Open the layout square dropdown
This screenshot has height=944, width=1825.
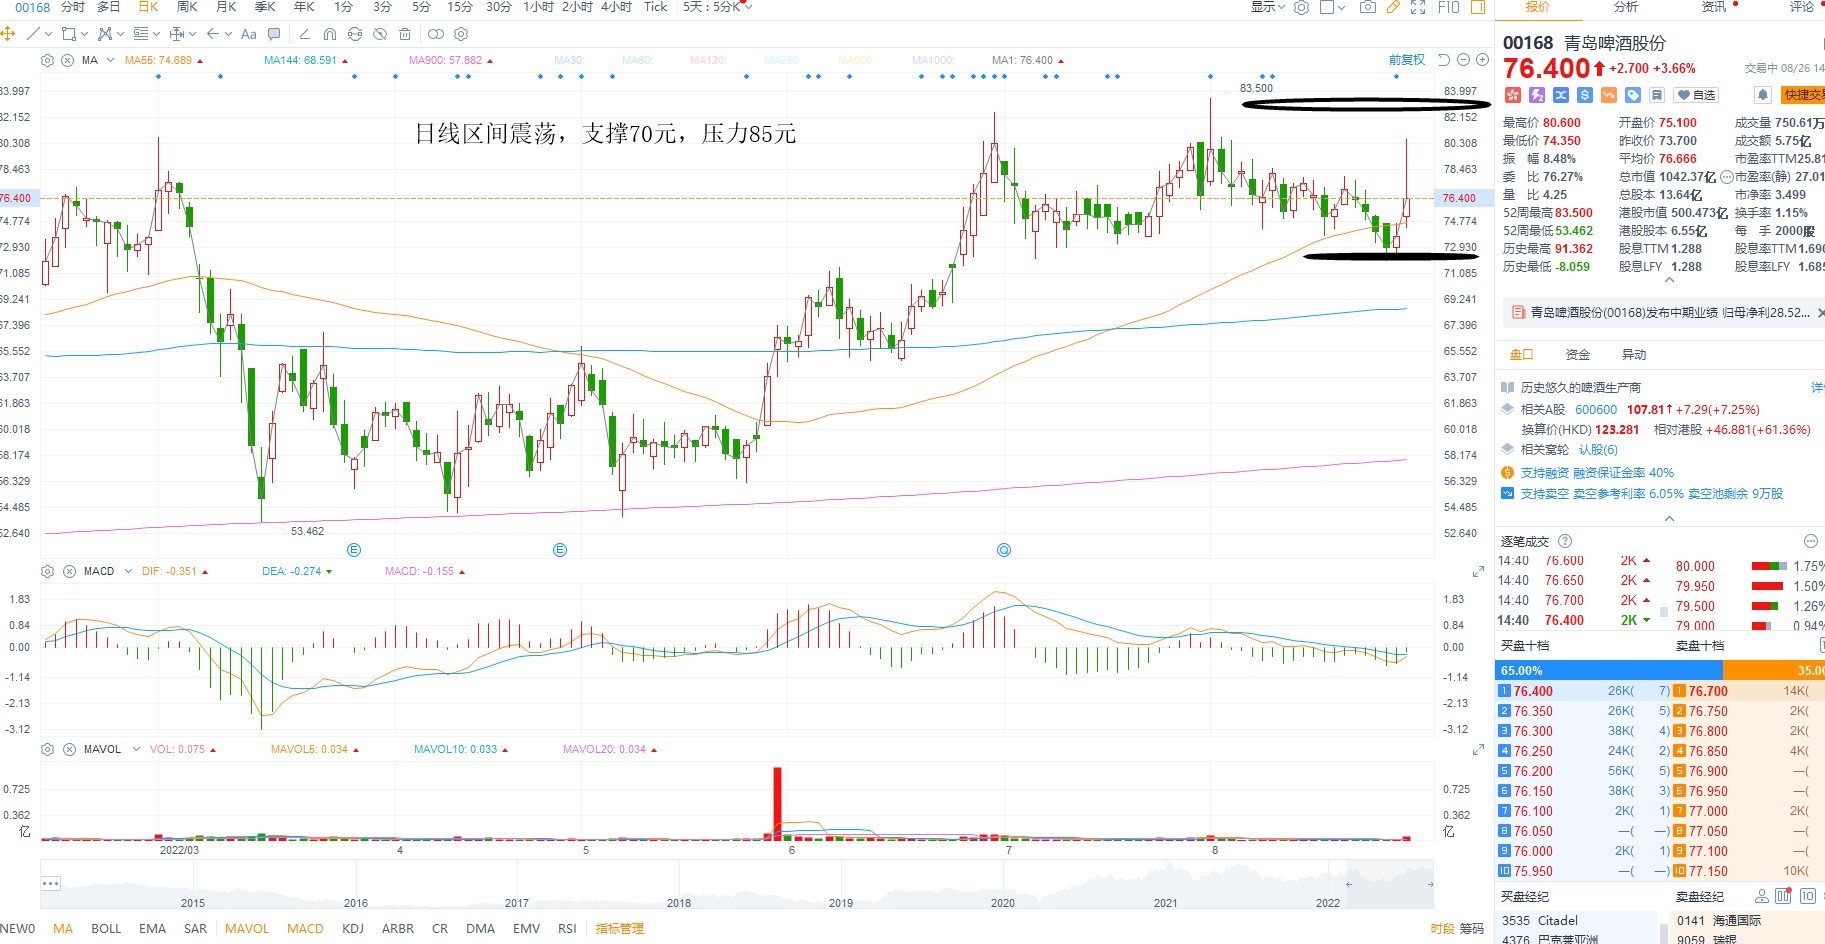(1333, 7)
